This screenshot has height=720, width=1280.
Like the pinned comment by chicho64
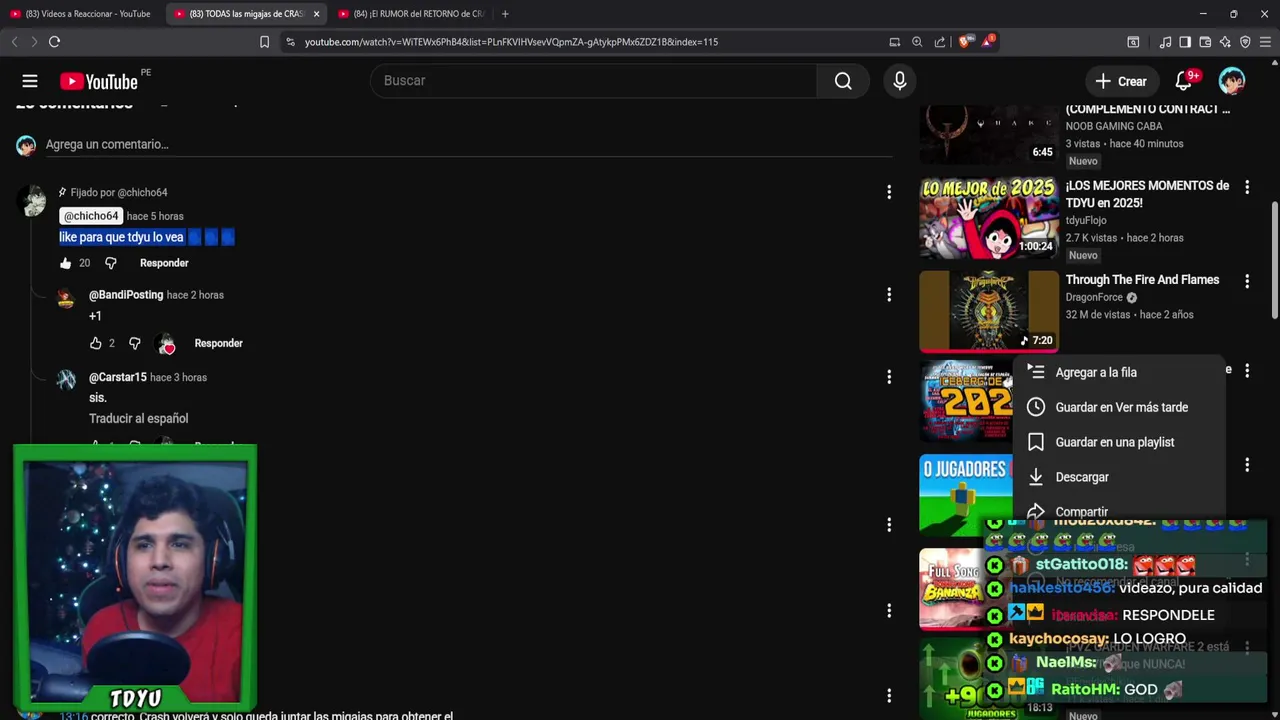[66, 263]
